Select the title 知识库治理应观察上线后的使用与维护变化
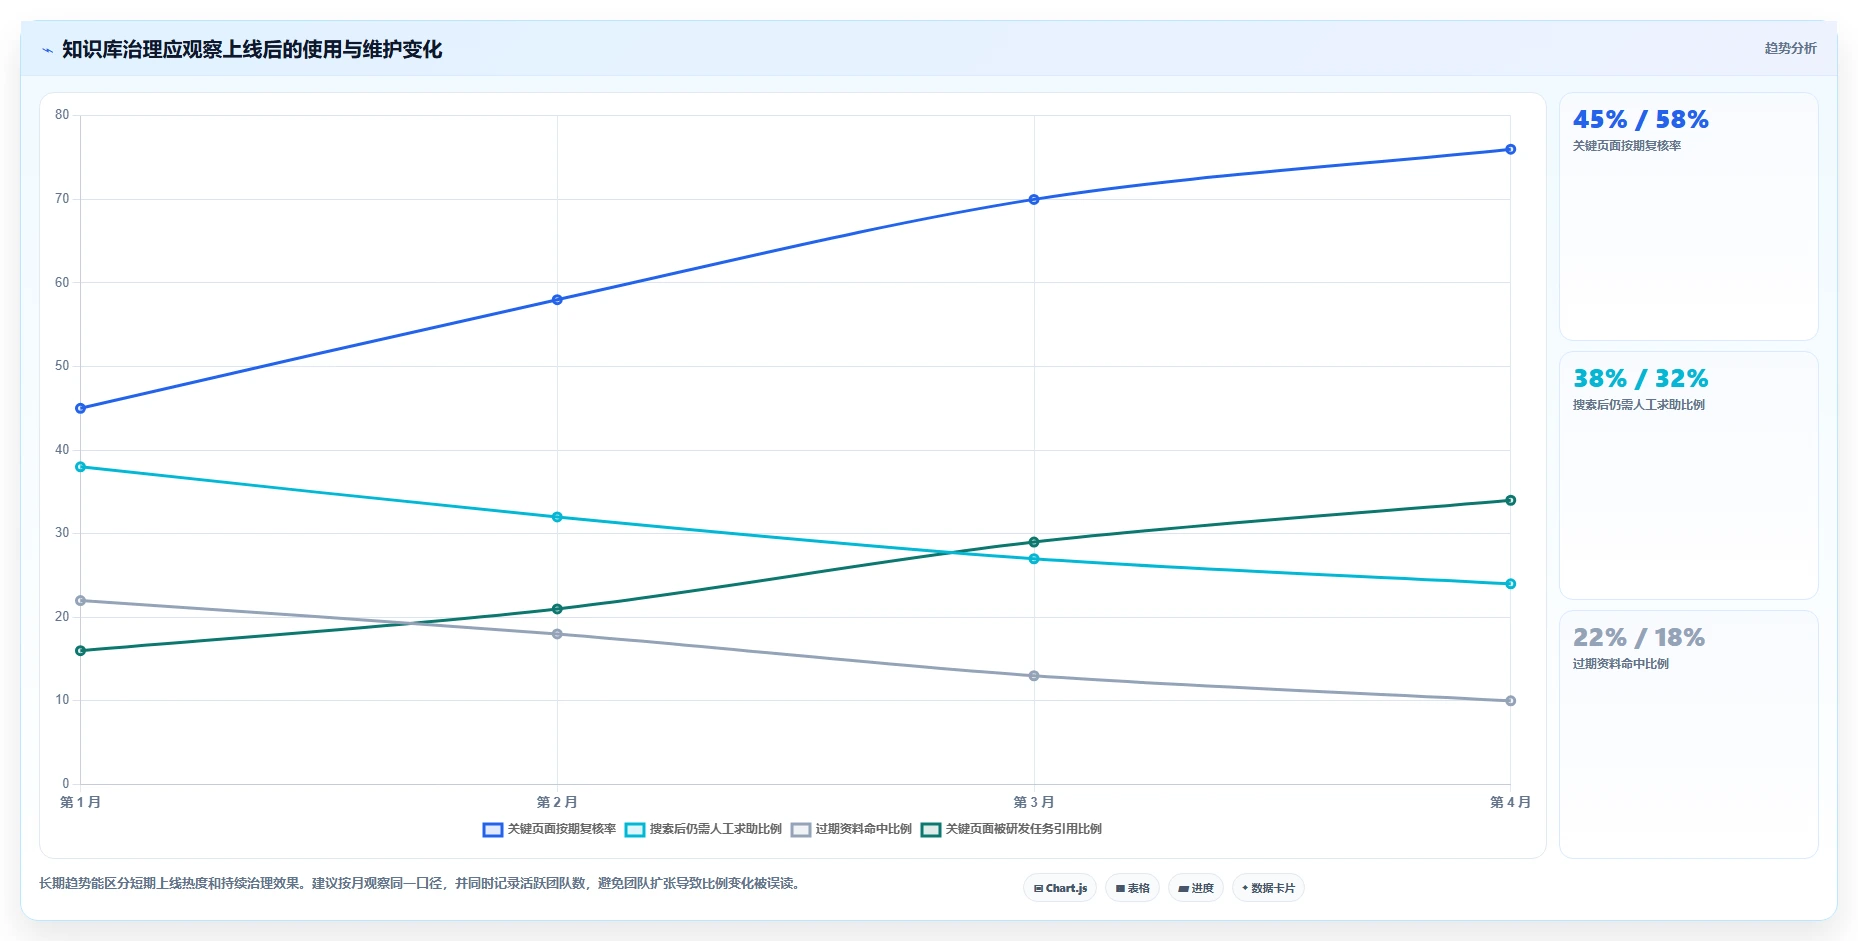Screen dimensions: 1858x941 point(252,49)
